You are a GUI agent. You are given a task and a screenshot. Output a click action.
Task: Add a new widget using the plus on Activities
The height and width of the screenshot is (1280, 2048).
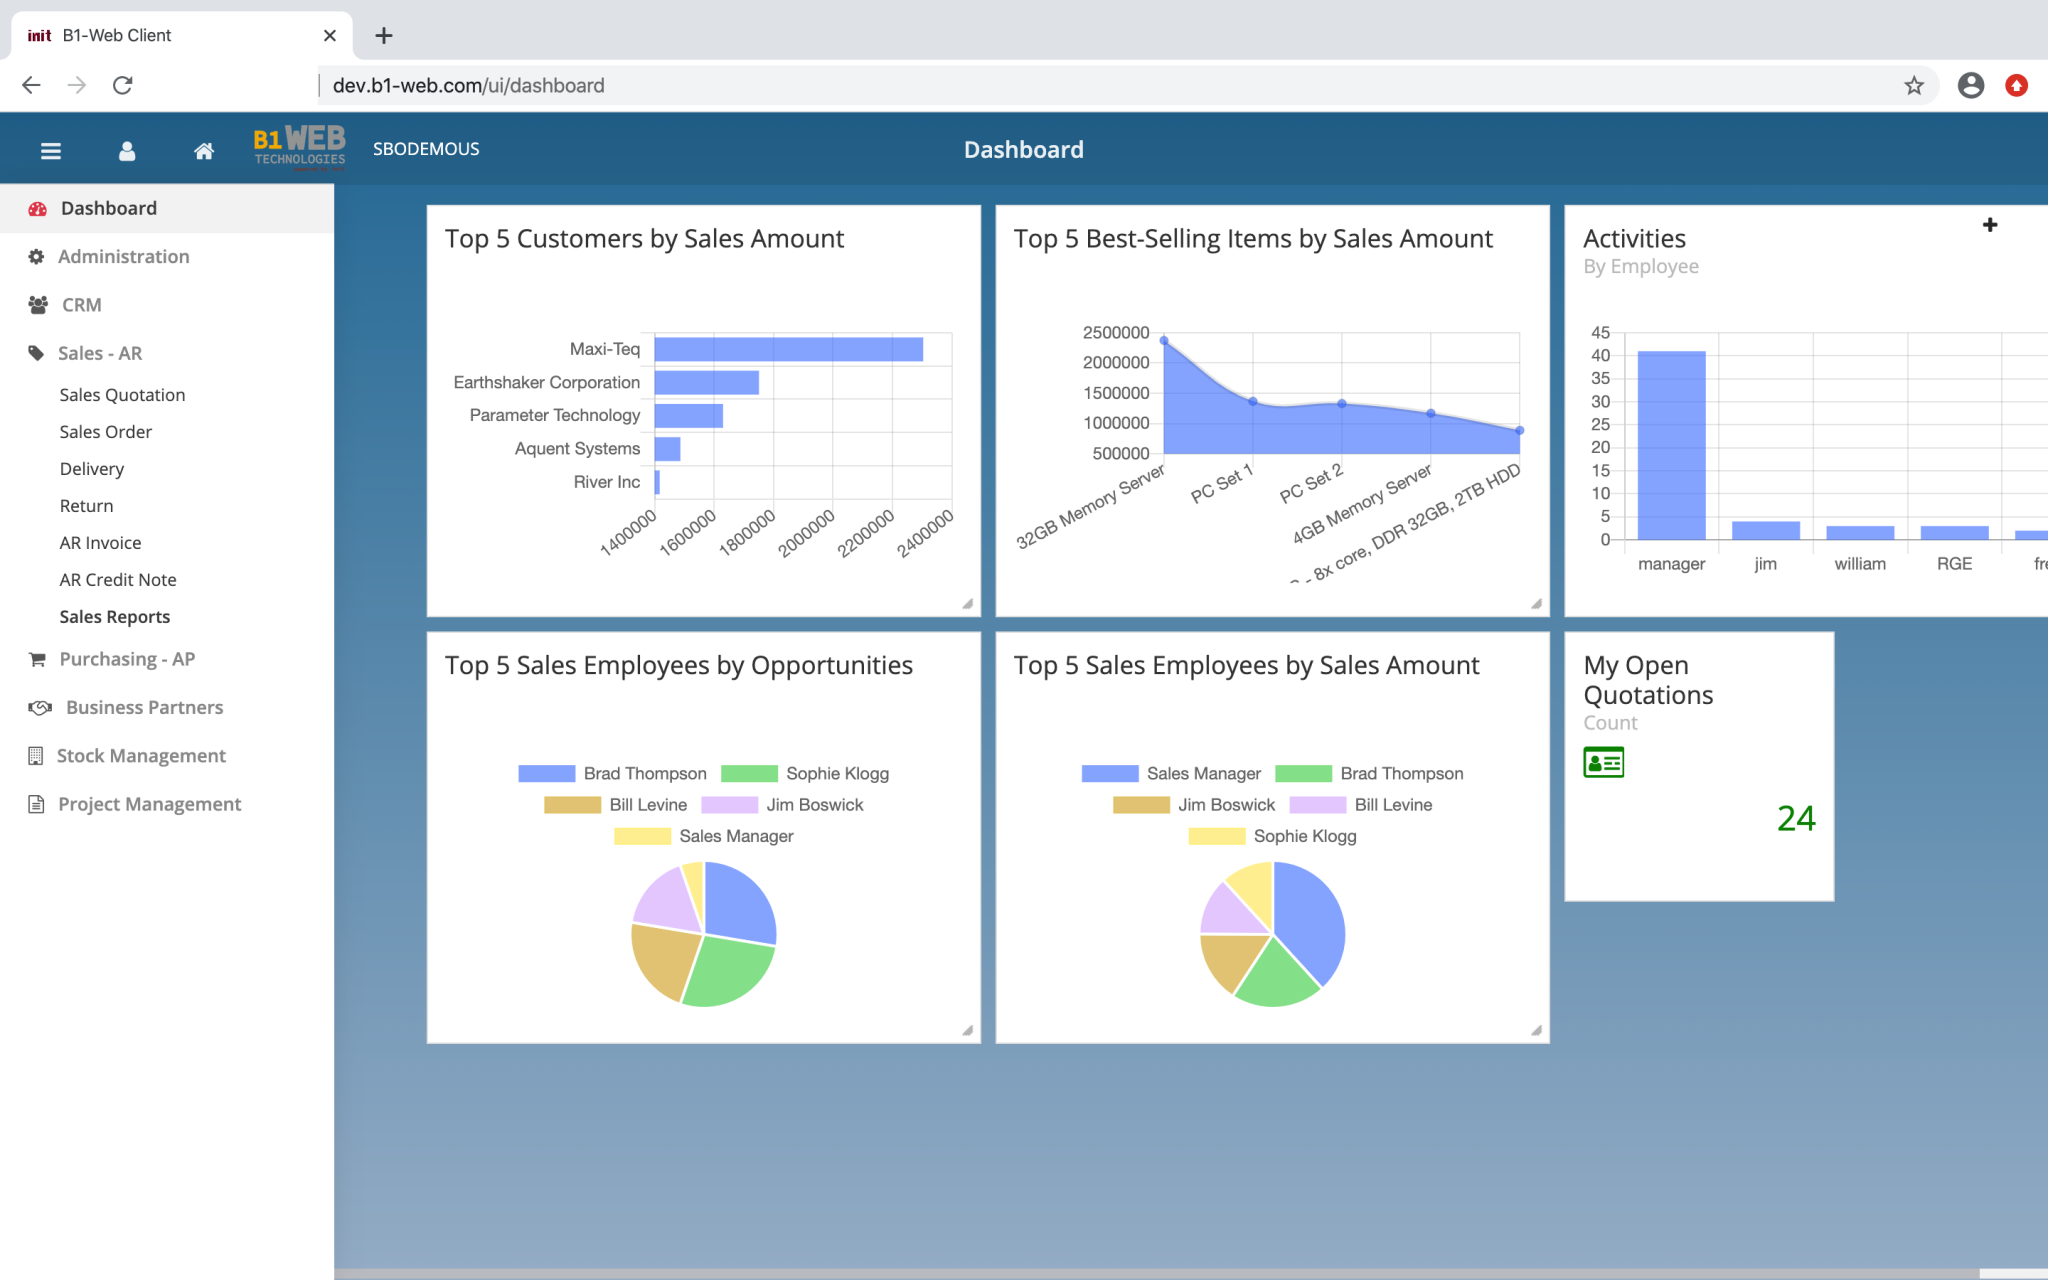pos(1990,225)
